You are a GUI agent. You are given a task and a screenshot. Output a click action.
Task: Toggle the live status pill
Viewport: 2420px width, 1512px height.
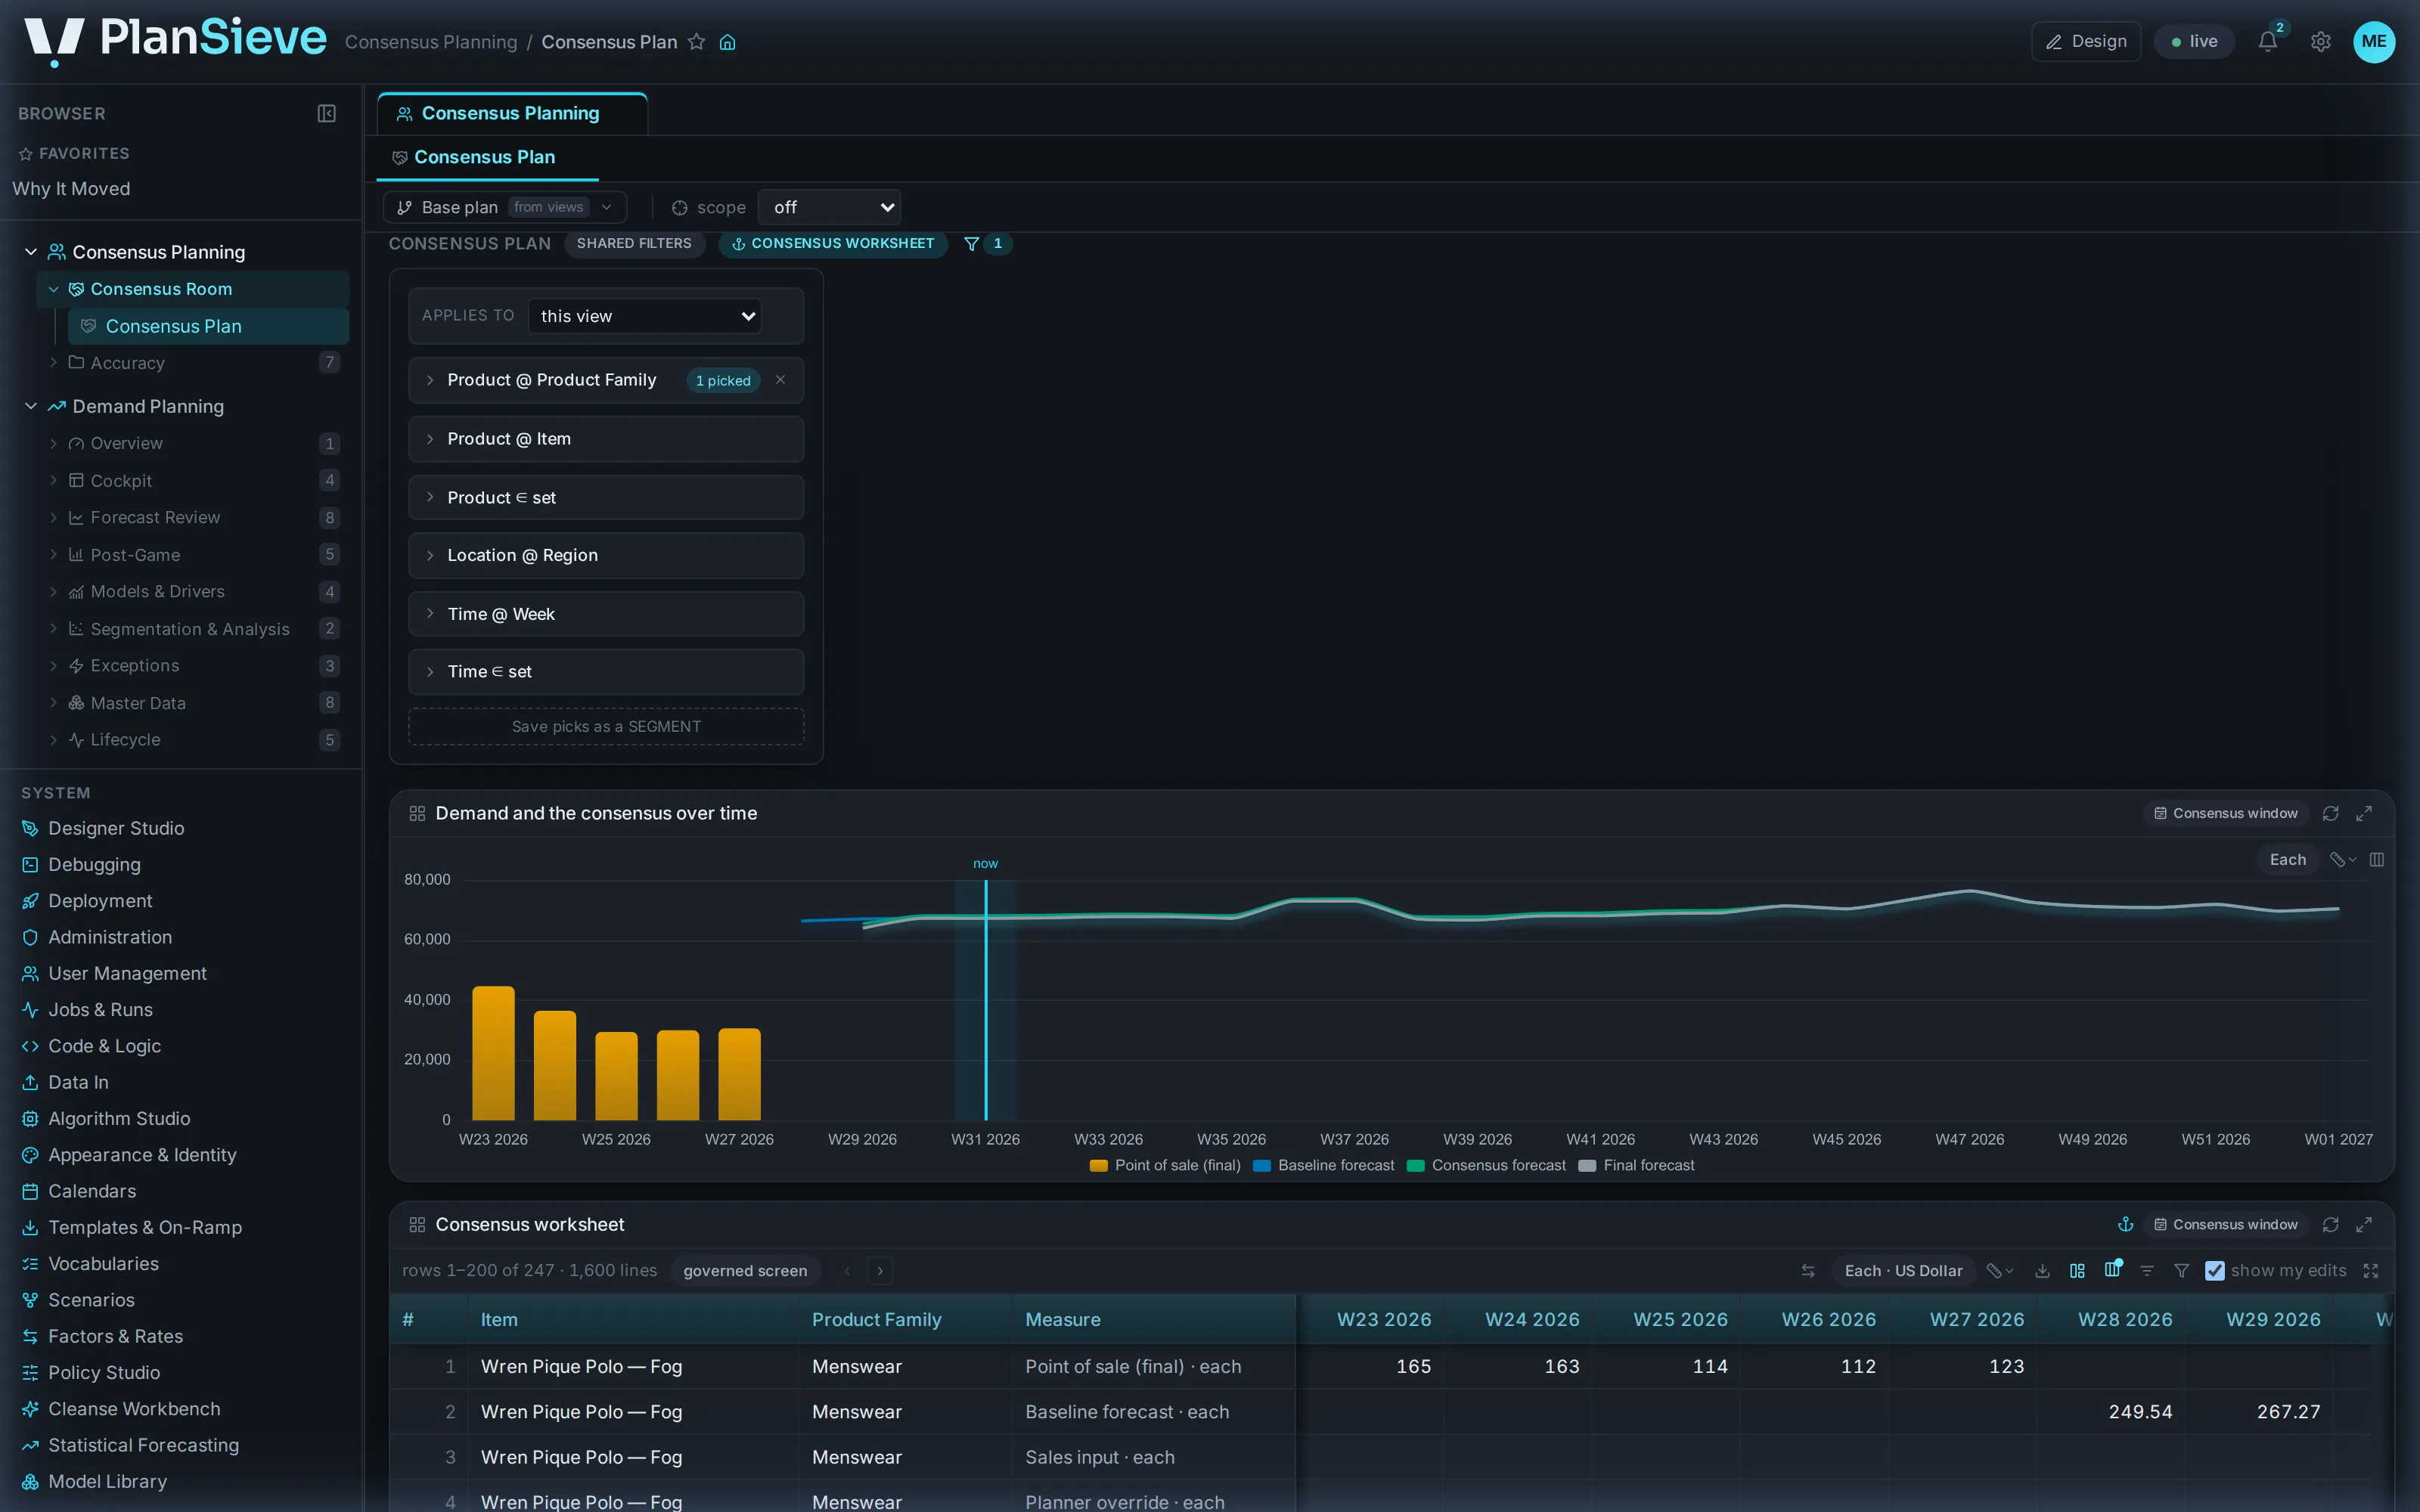(2194, 41)
